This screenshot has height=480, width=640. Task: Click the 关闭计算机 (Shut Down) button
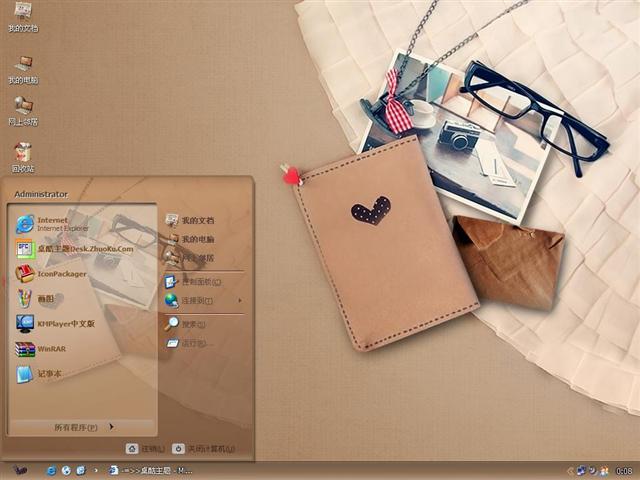pos(204,449)
